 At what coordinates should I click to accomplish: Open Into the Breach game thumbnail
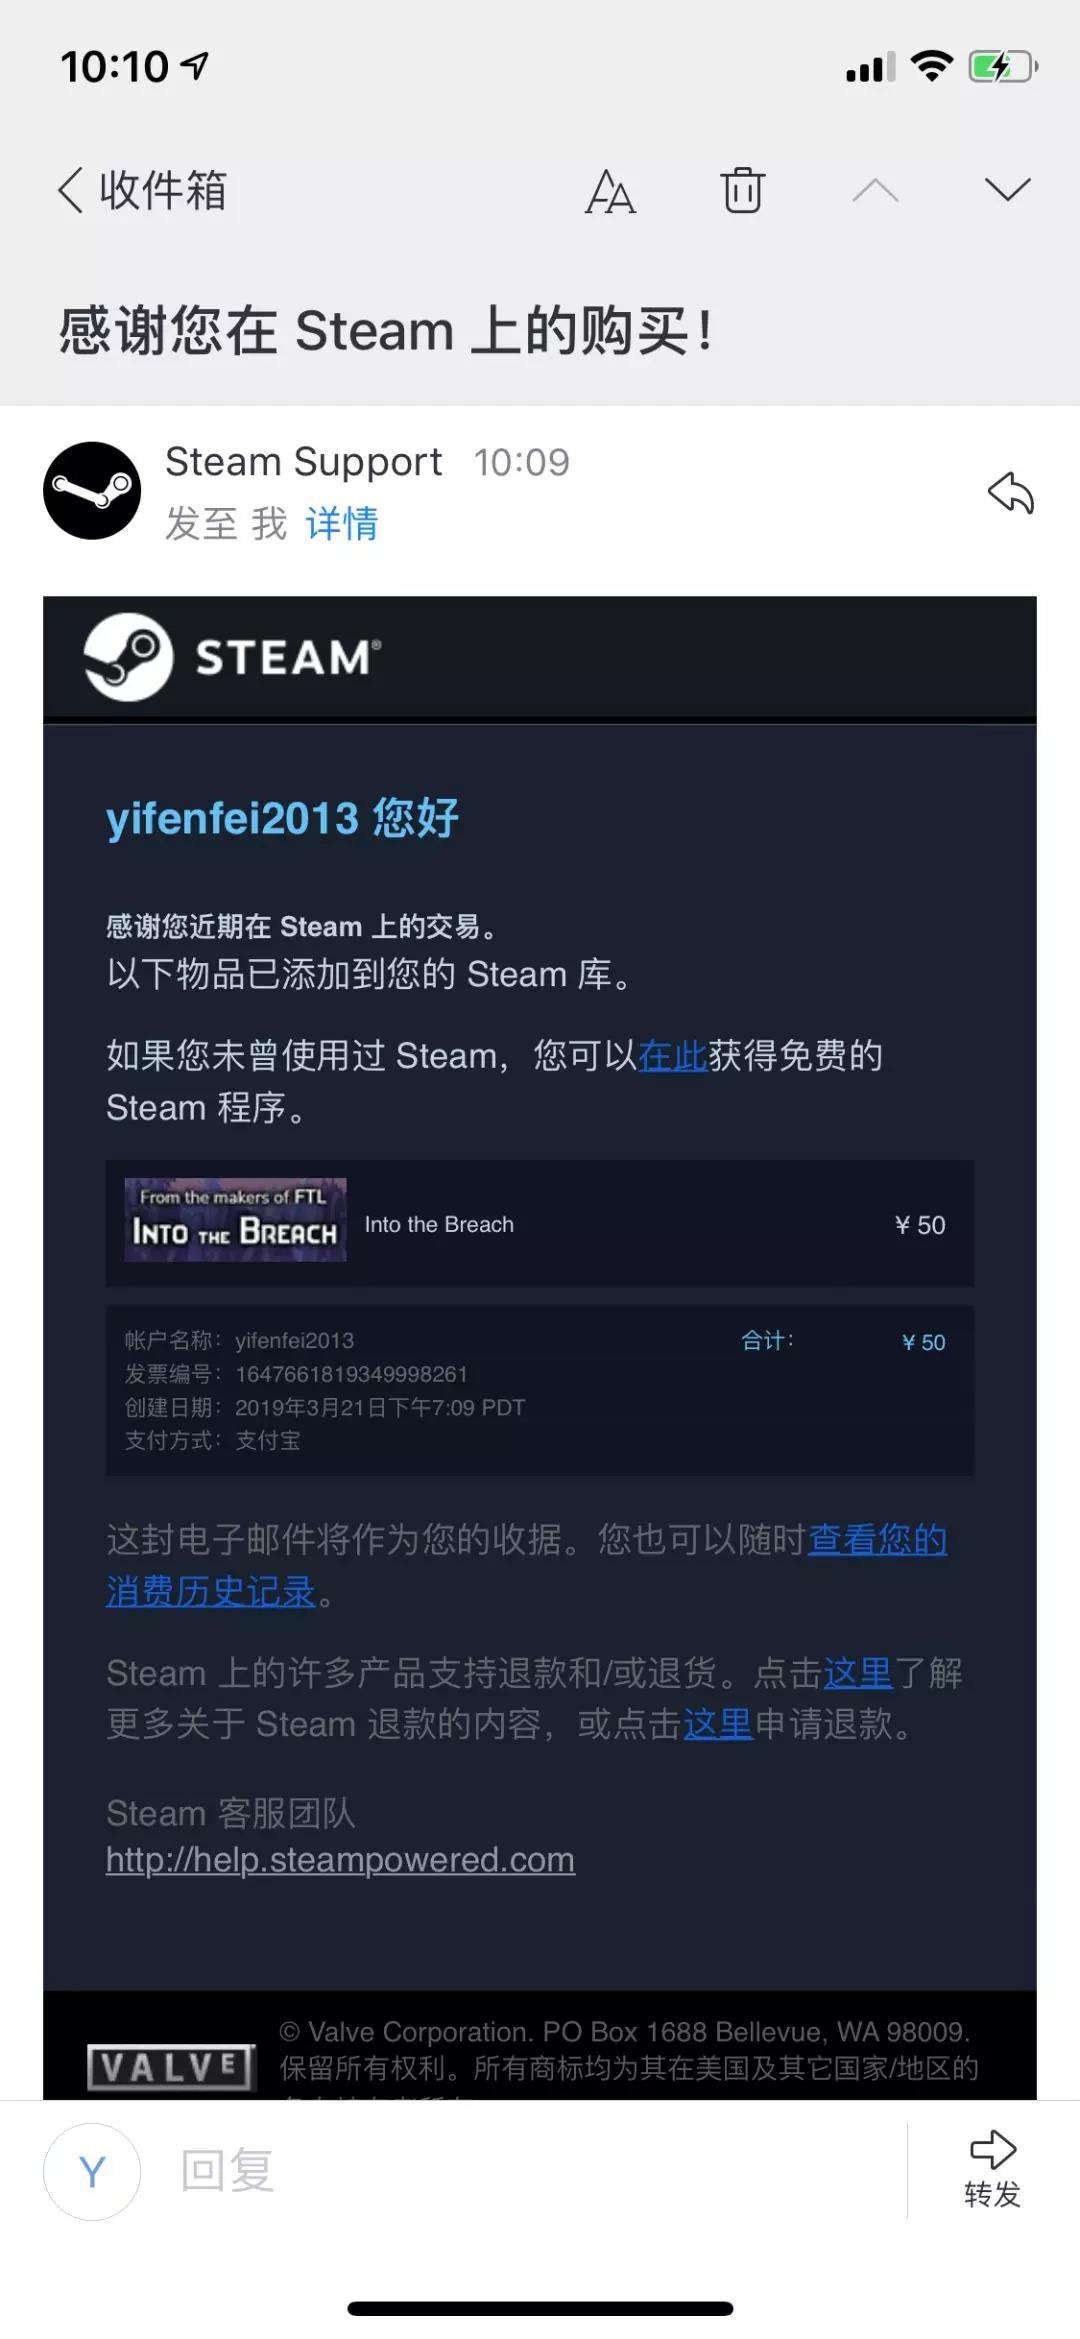point(235,1220)
